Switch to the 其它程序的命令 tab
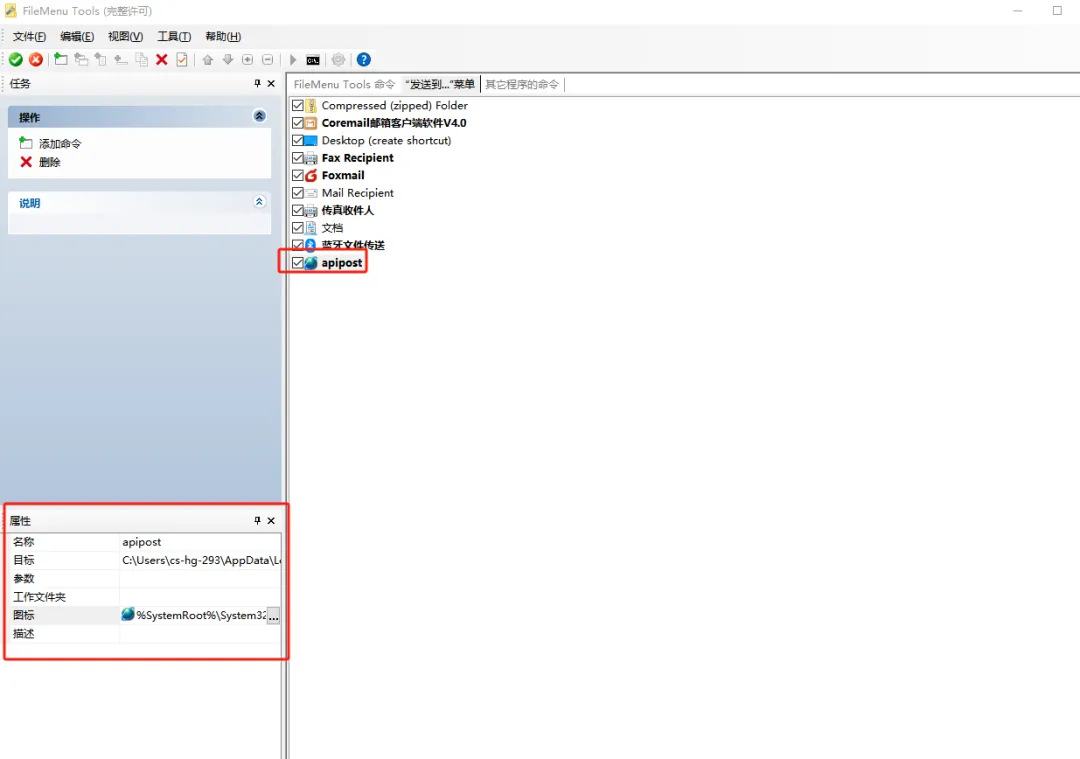Image resolution: width=1080 pixels, height=759 pixels. (x=523, y=84)
